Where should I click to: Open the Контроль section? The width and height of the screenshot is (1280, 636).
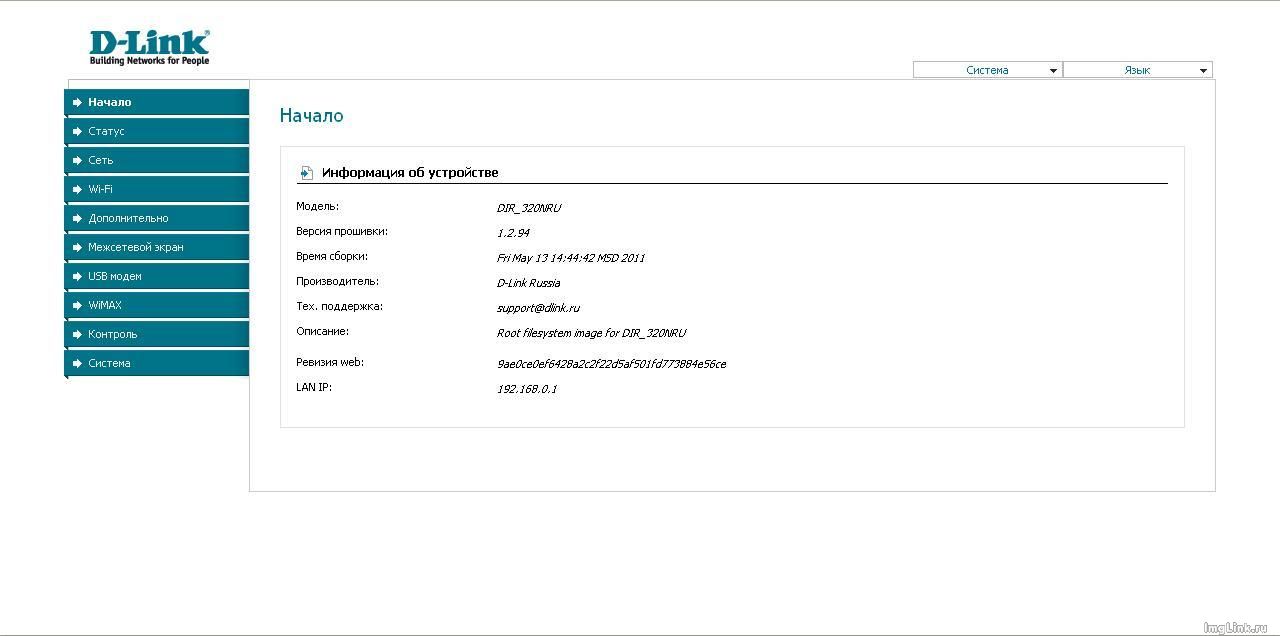point(157,334)
